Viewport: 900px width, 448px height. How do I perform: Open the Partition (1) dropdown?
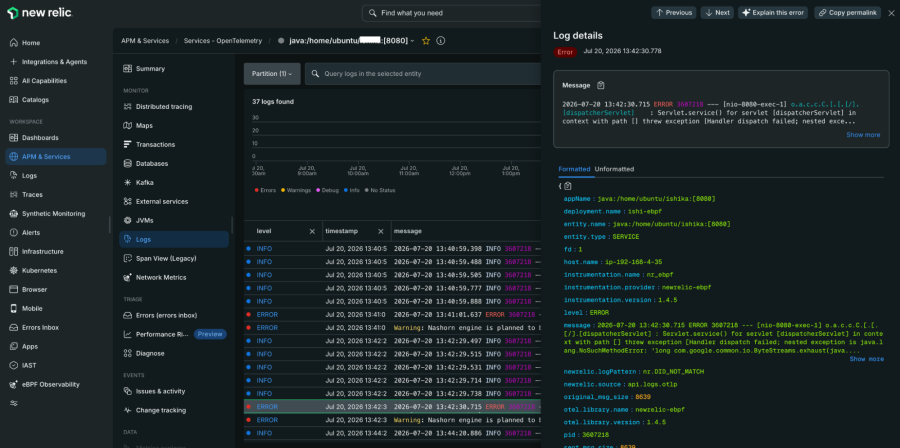(x=272, y=74)
